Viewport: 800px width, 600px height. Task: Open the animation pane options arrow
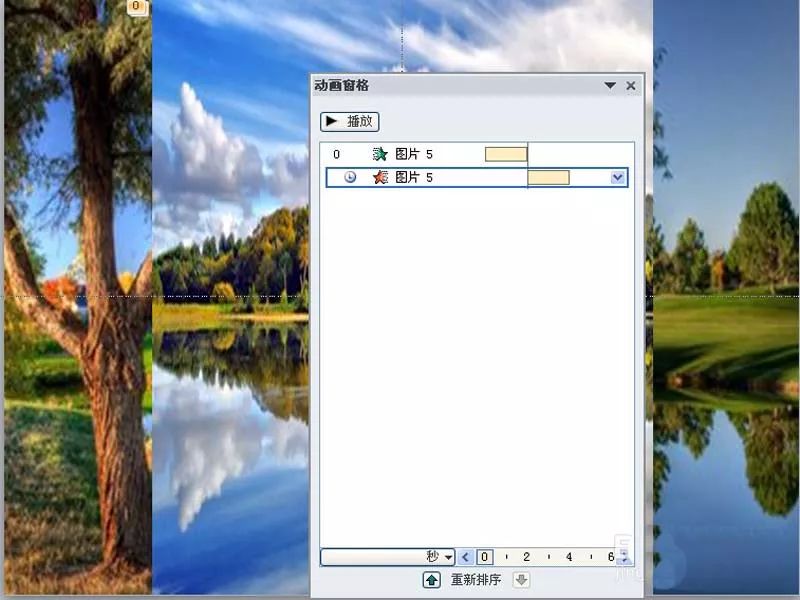pyautogui.click(x=610, y=86)
